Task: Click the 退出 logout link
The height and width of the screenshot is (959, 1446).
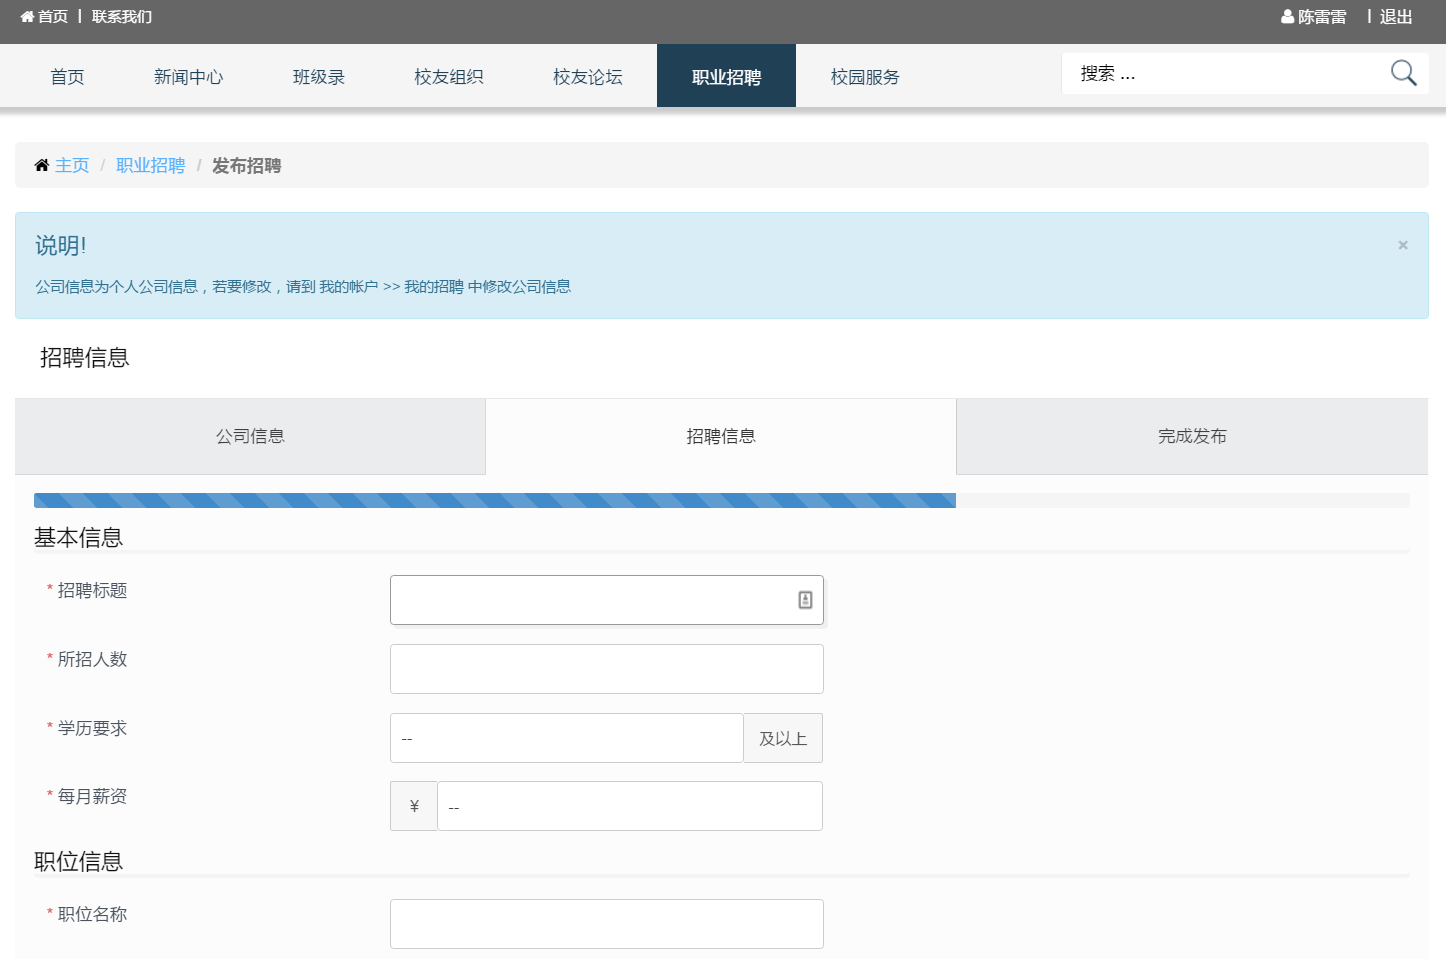Action: point(1396,17)
